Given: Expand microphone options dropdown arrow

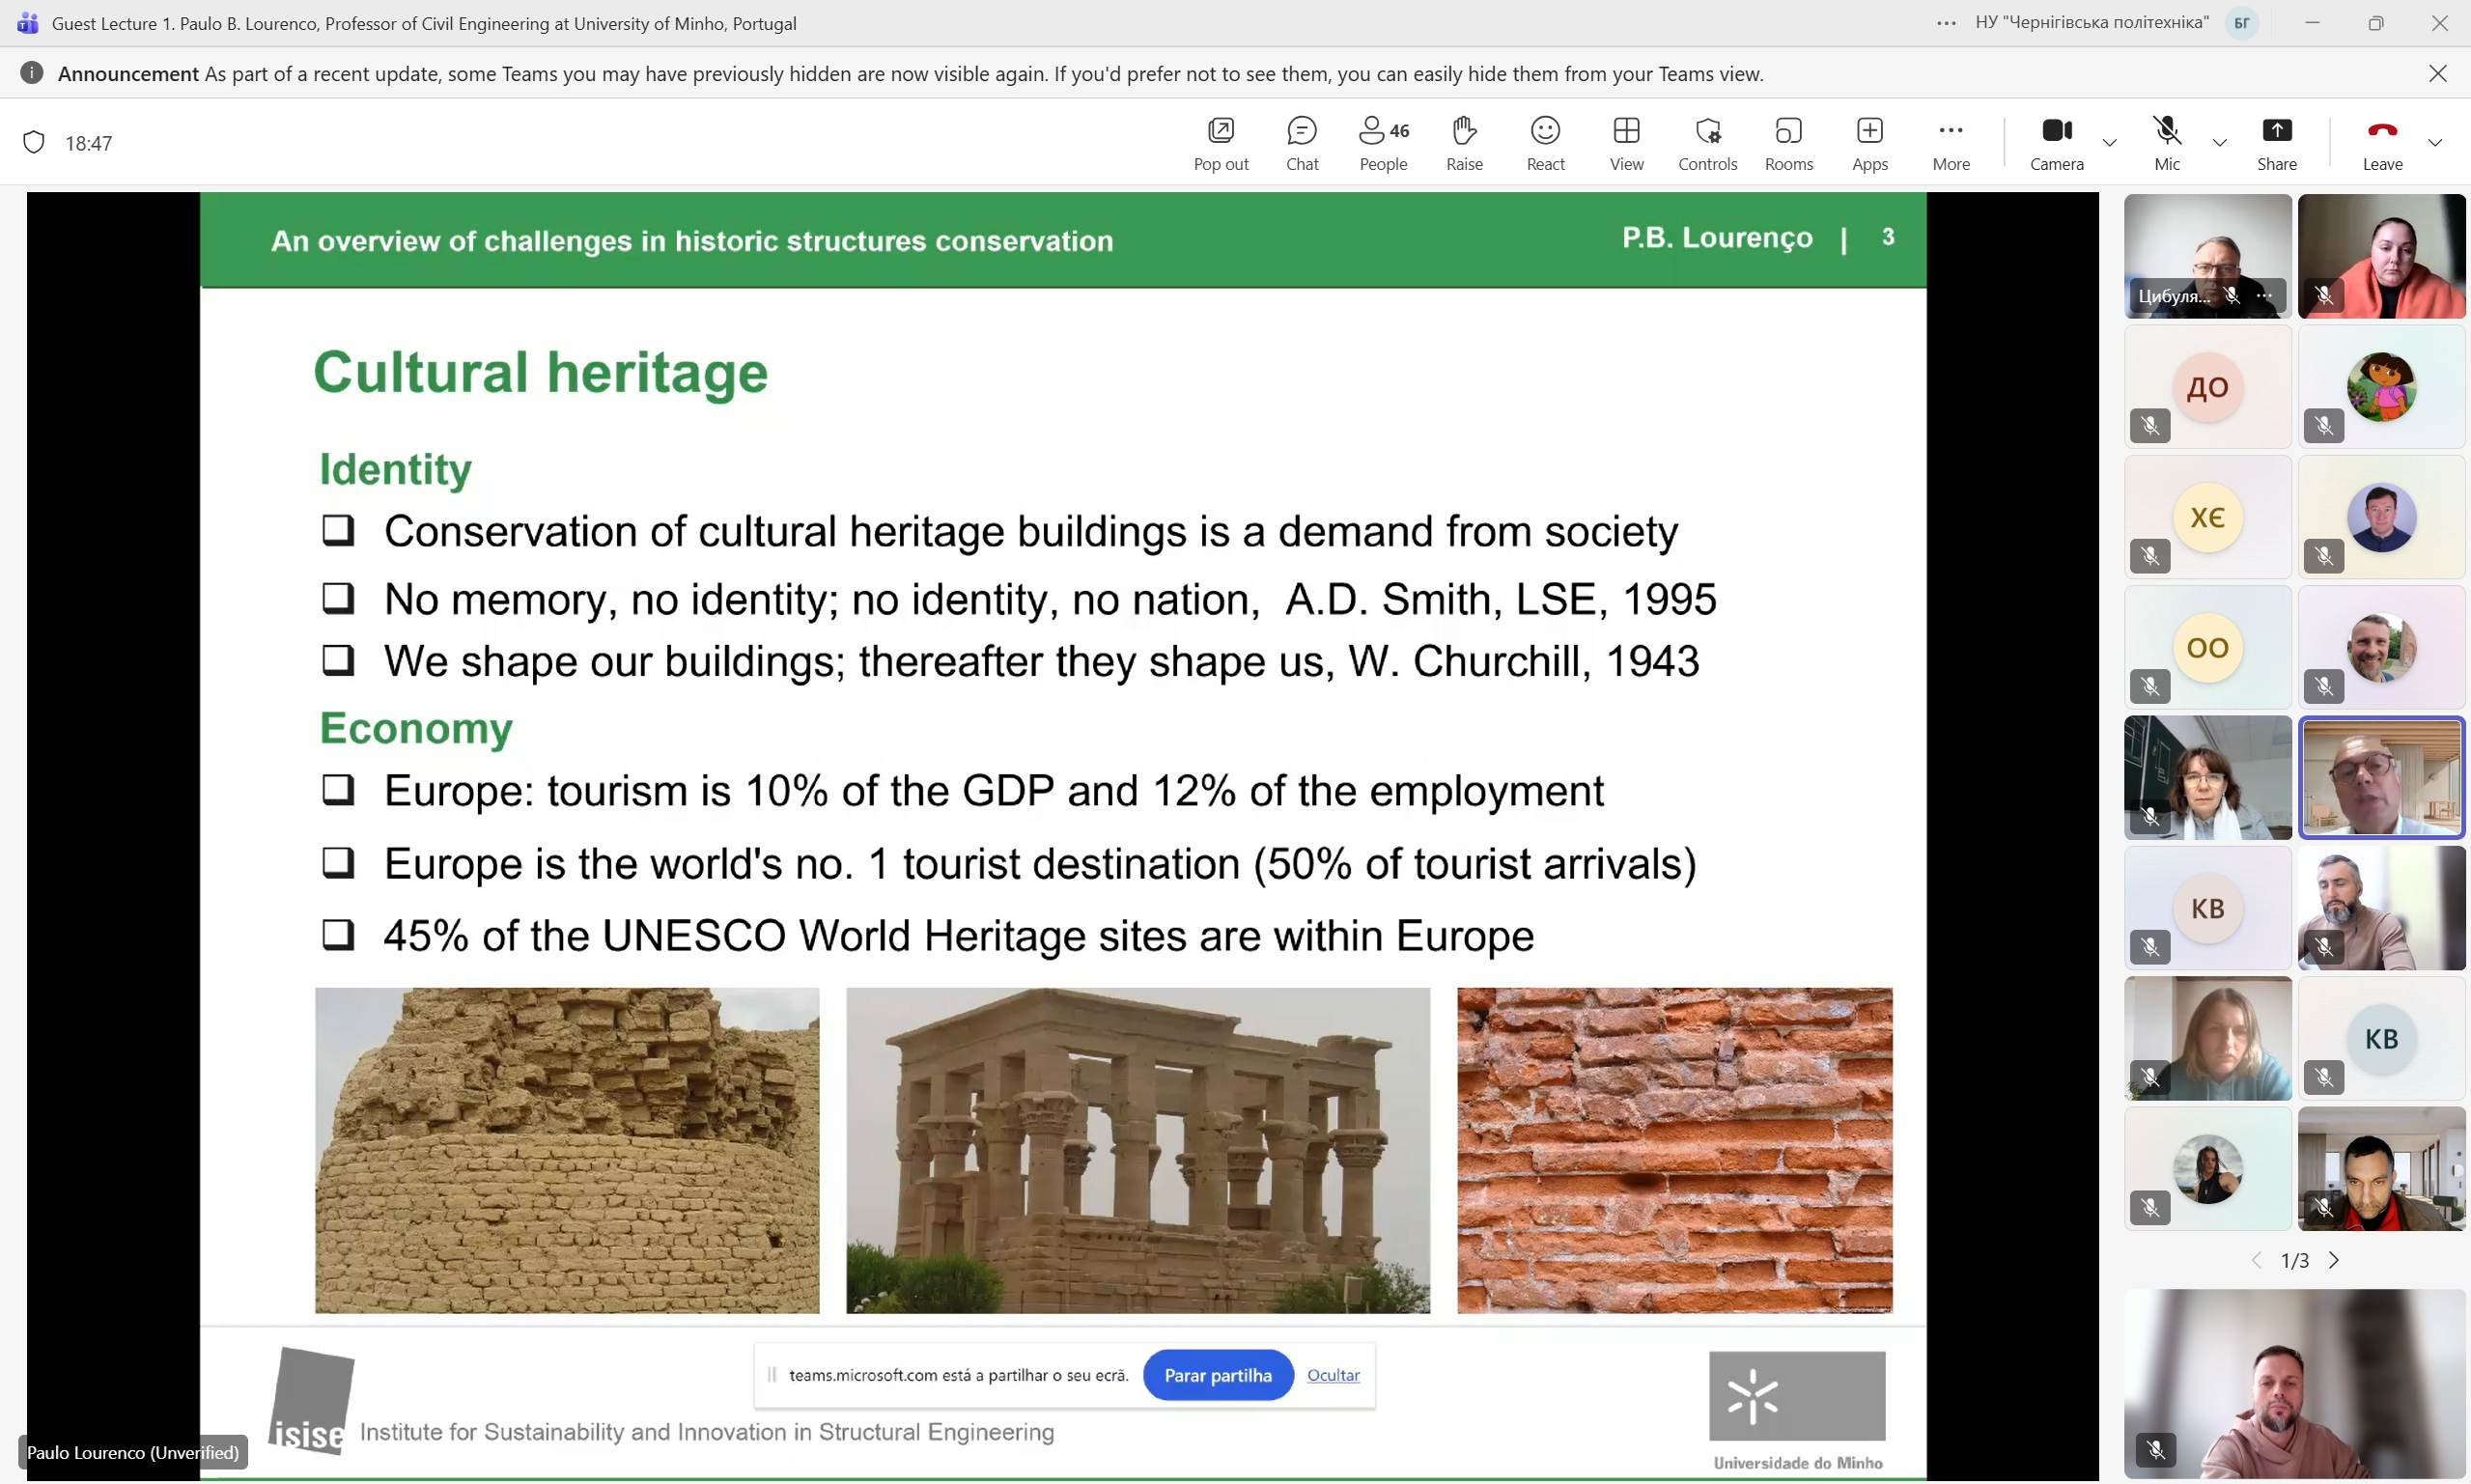Looking at the screenshot, I should pyautogui.click(x=2219, y=143).
